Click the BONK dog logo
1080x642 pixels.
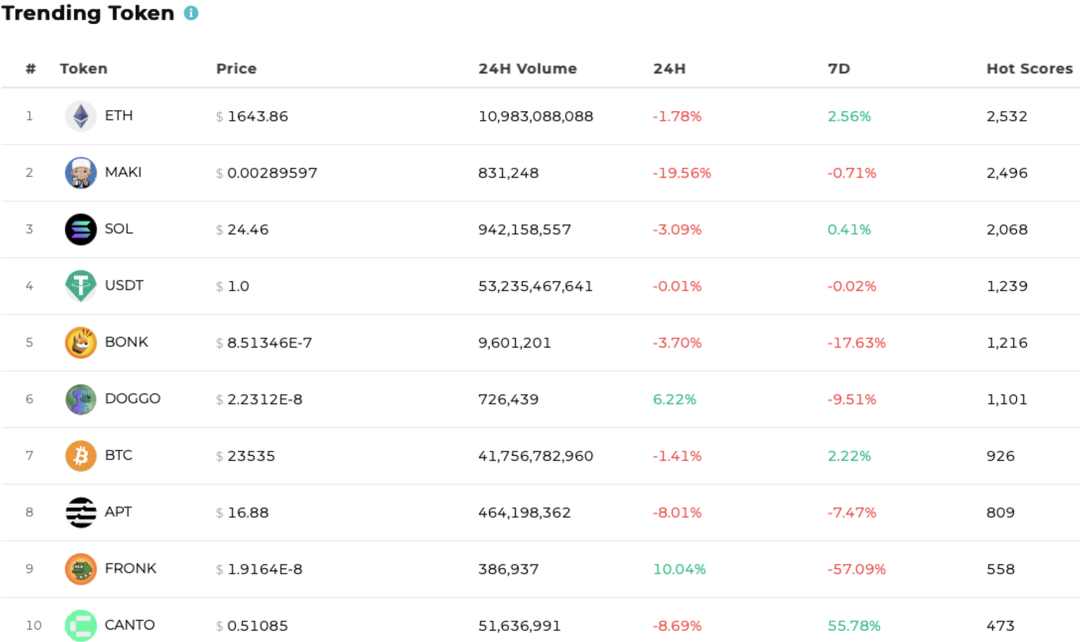[81, 342]
